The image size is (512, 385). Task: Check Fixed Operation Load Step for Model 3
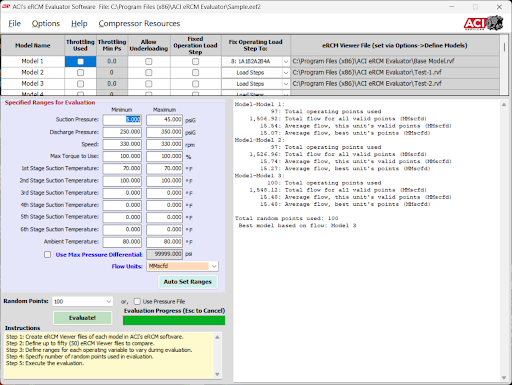tap(196, 84)
